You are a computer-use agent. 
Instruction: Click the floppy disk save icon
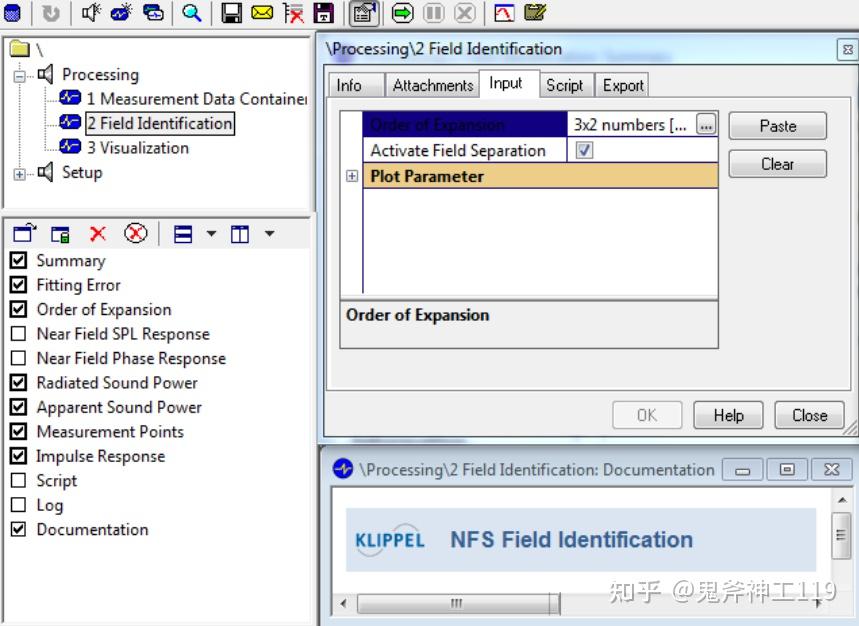(231, 13)
